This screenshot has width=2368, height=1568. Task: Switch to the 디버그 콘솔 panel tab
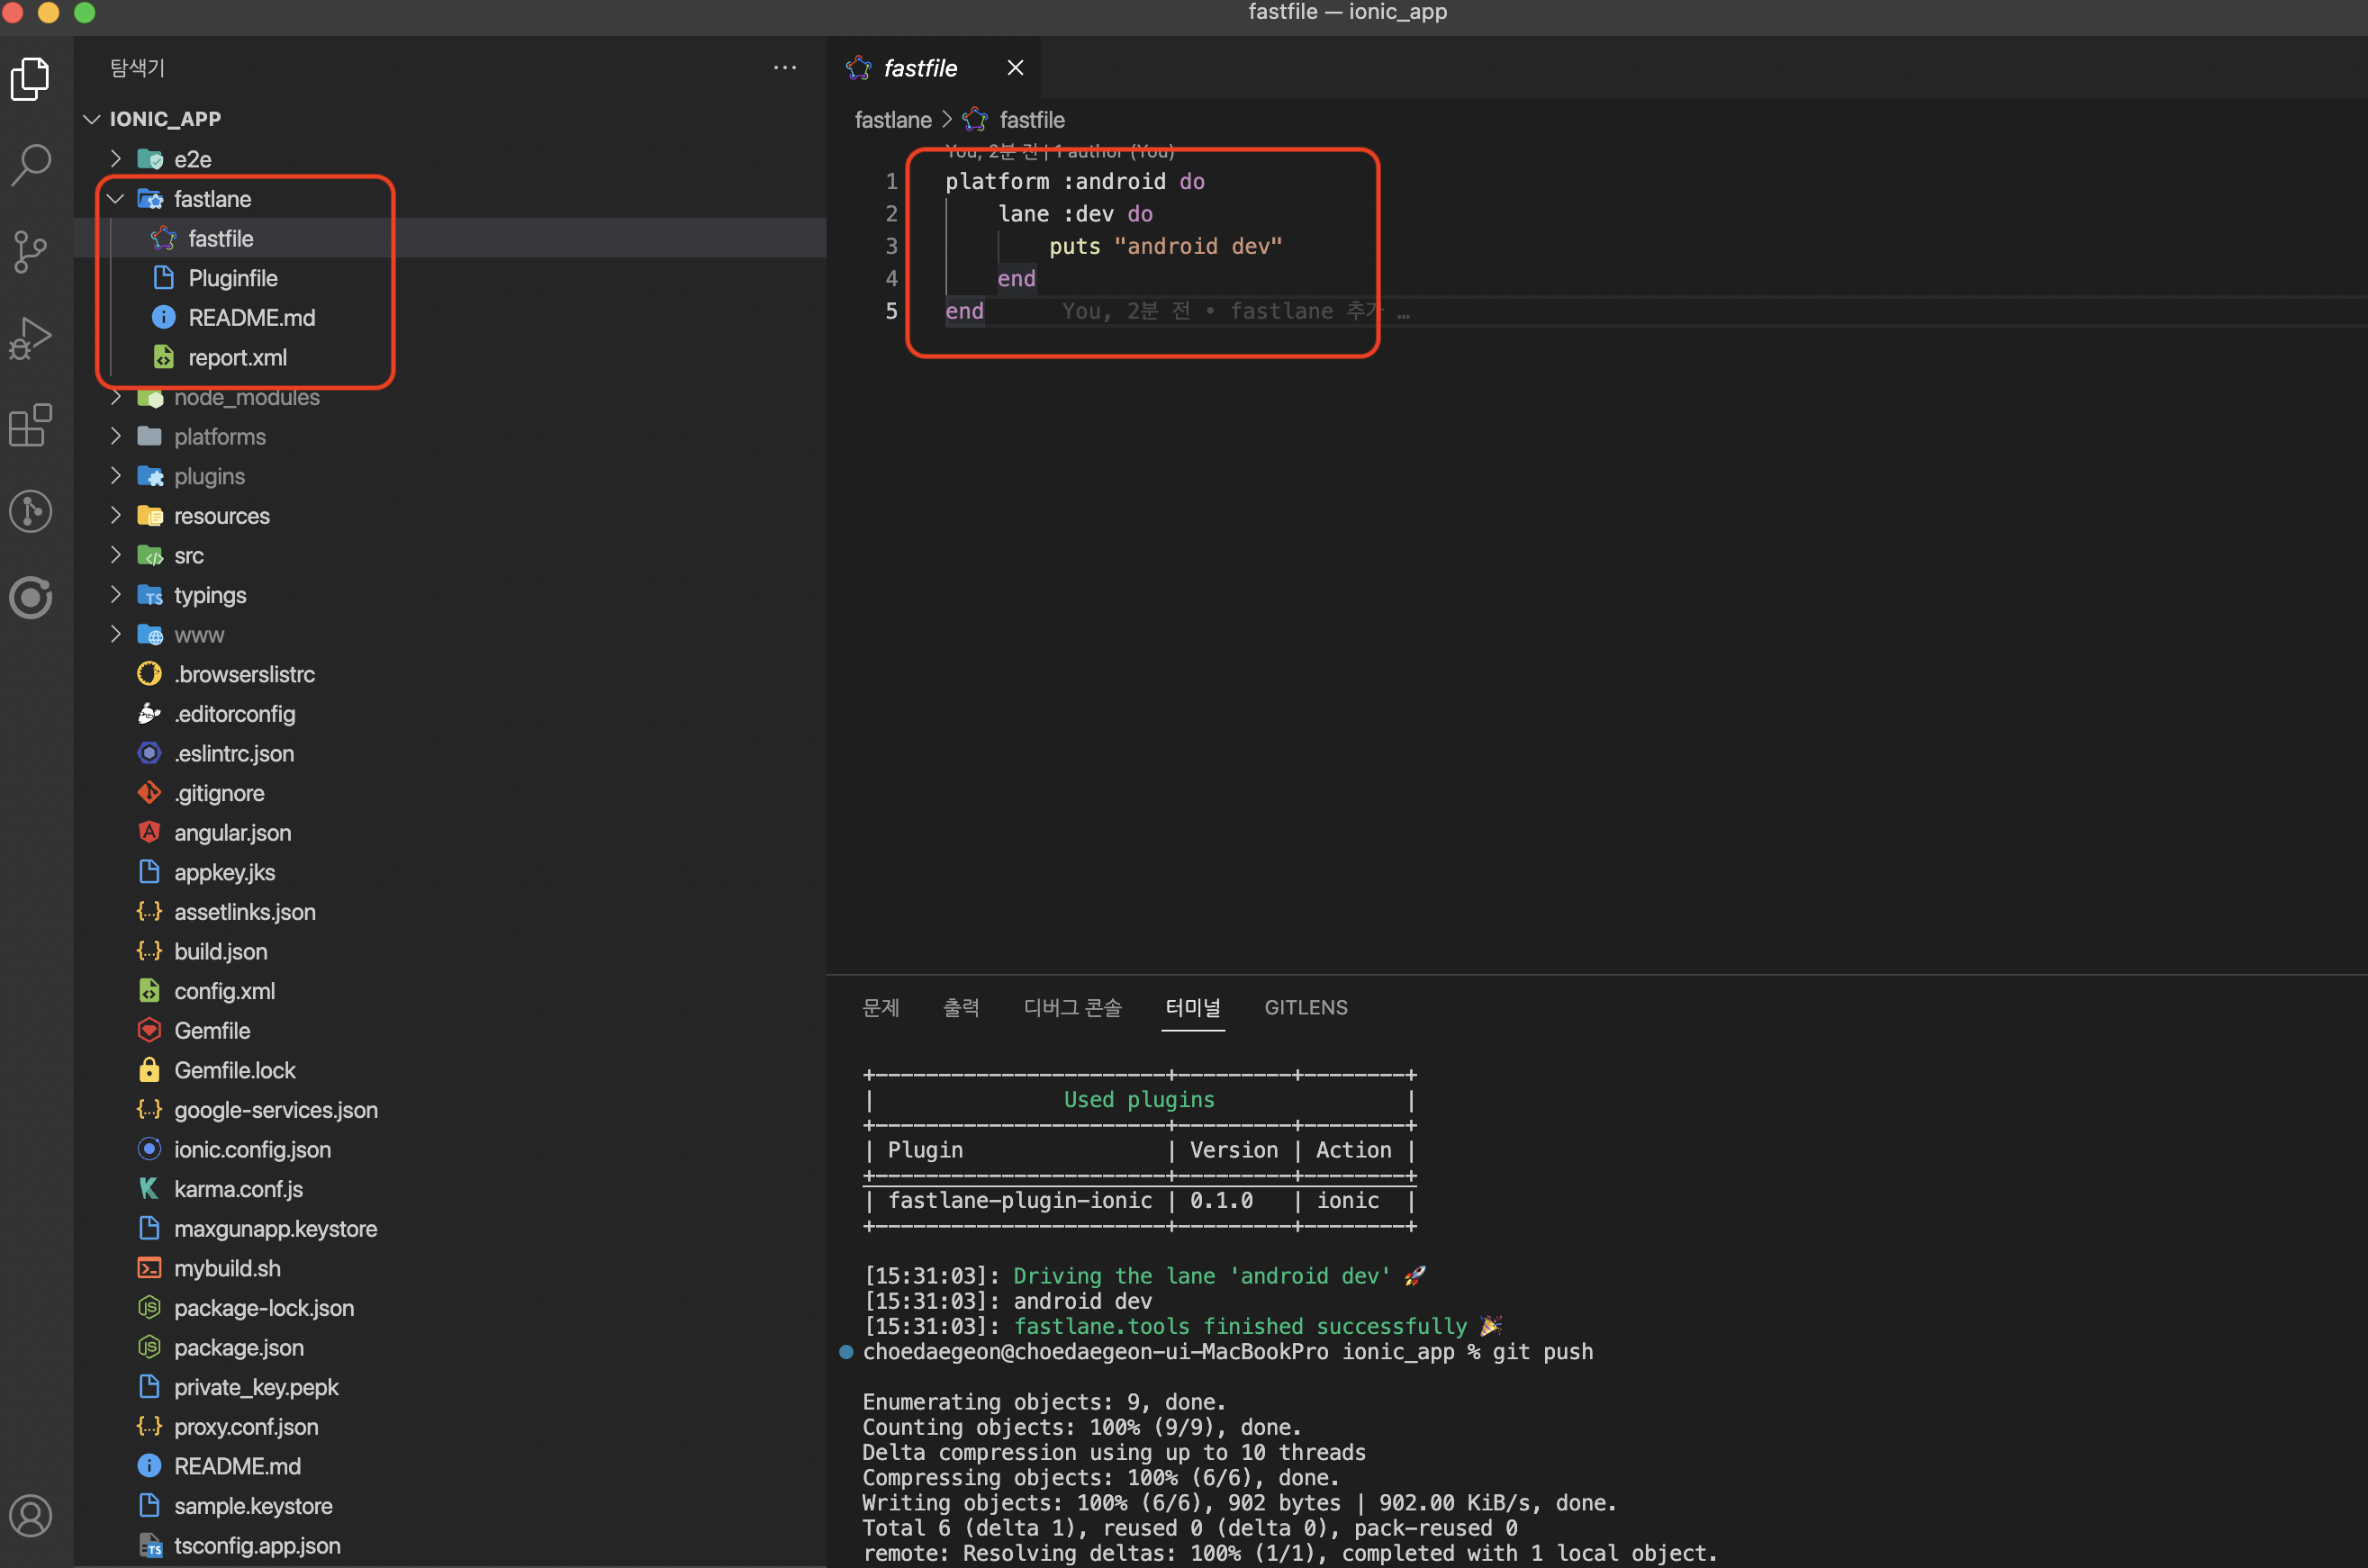coord(1072,1007)
